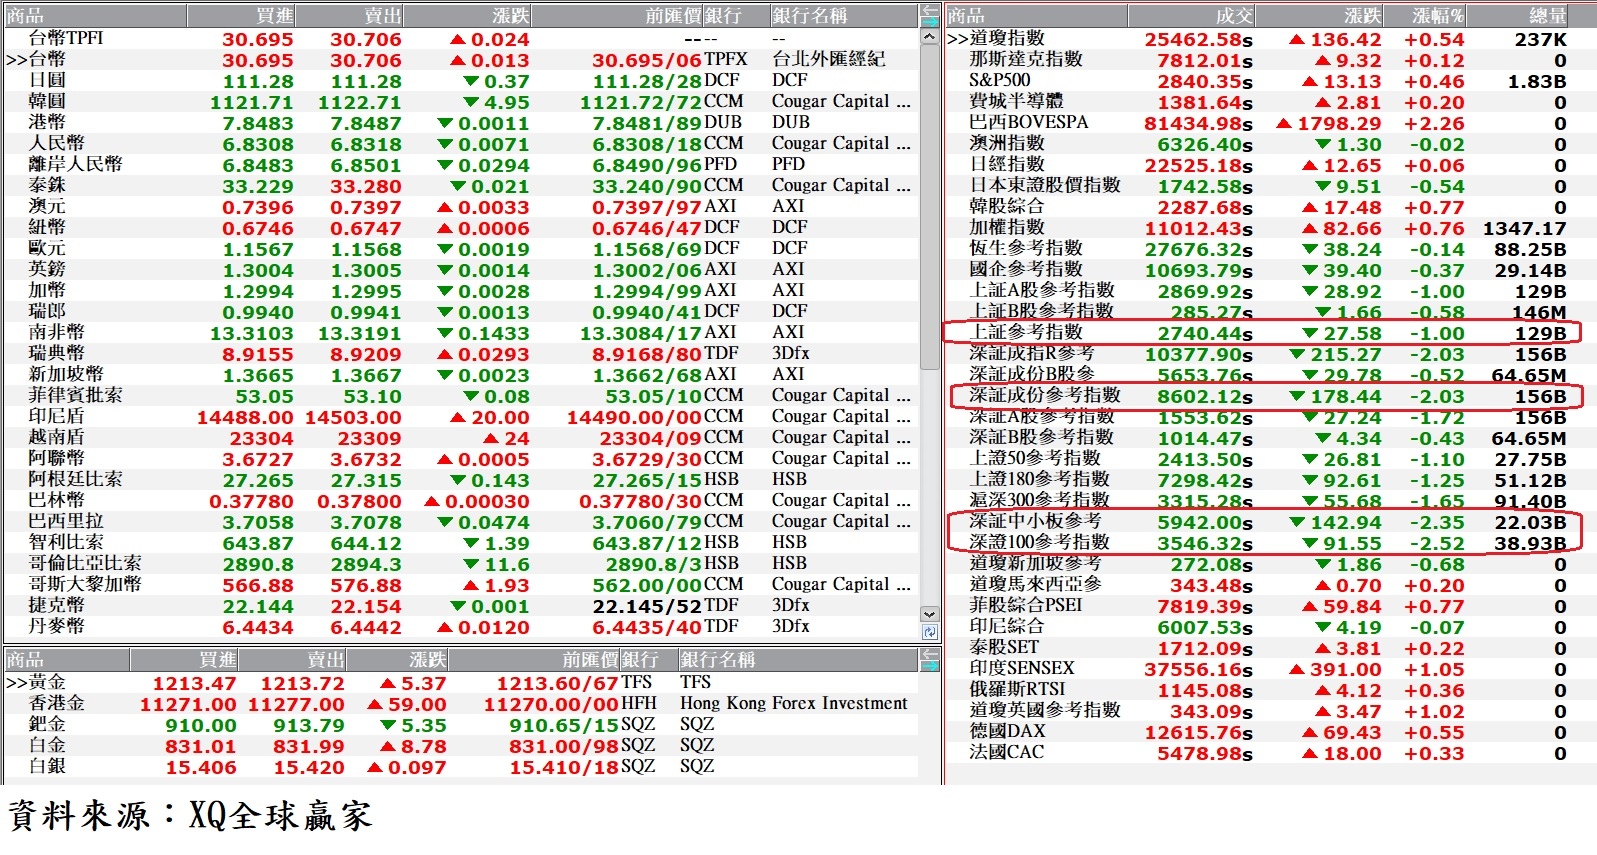Screen dimensions: 1597x855
Task: Select the 澳元 currency row
Action: [x=460, y=206]
